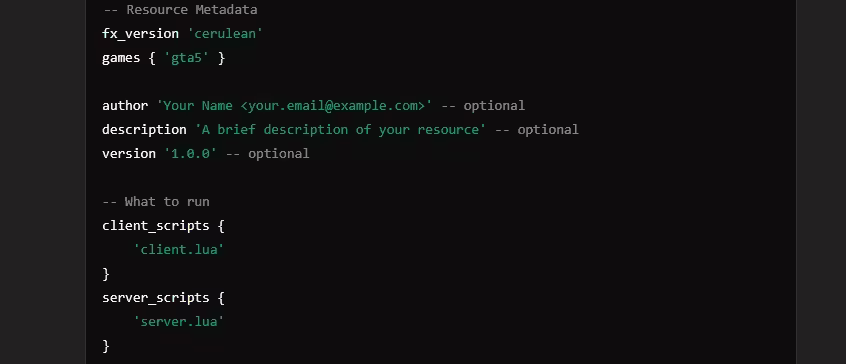The width and height of the screenshot is (846, 364).
Task: Click the client_scripts keyword
Action: 155,225
